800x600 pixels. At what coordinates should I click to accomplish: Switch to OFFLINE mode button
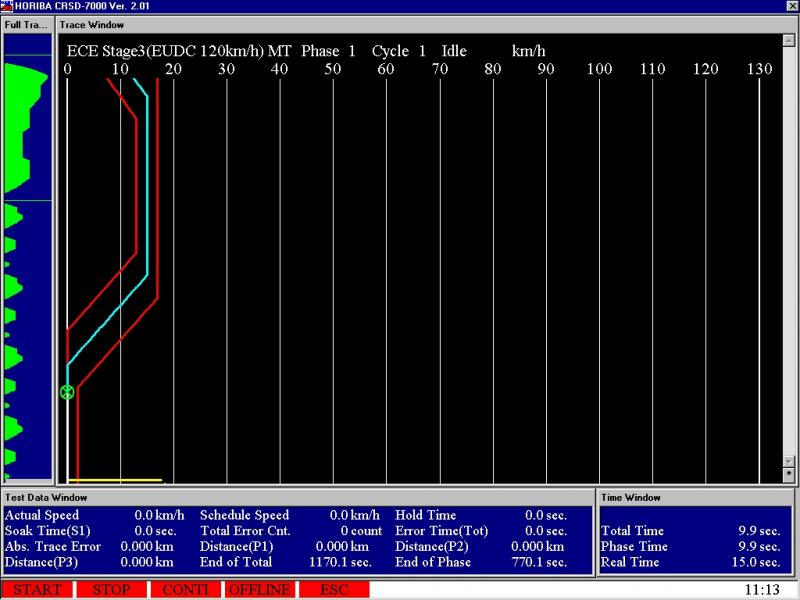click(259, 590)
